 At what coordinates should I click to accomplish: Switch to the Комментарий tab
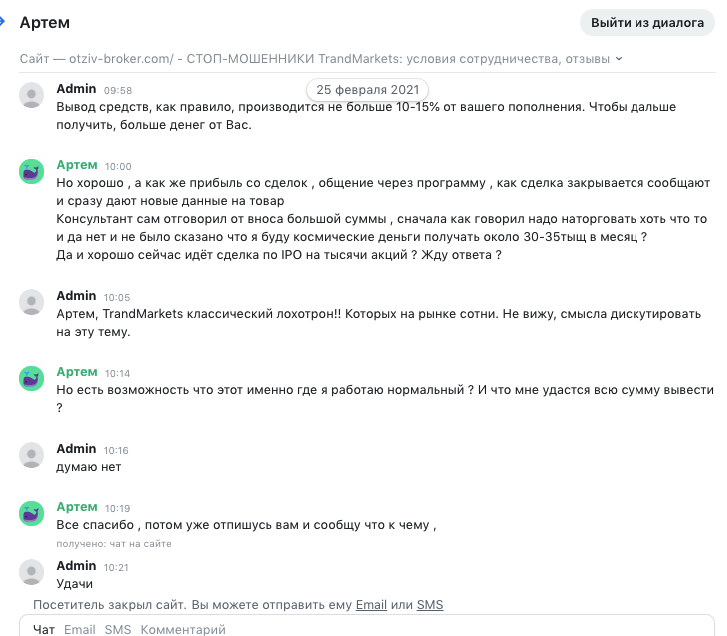tap(183, 630)
